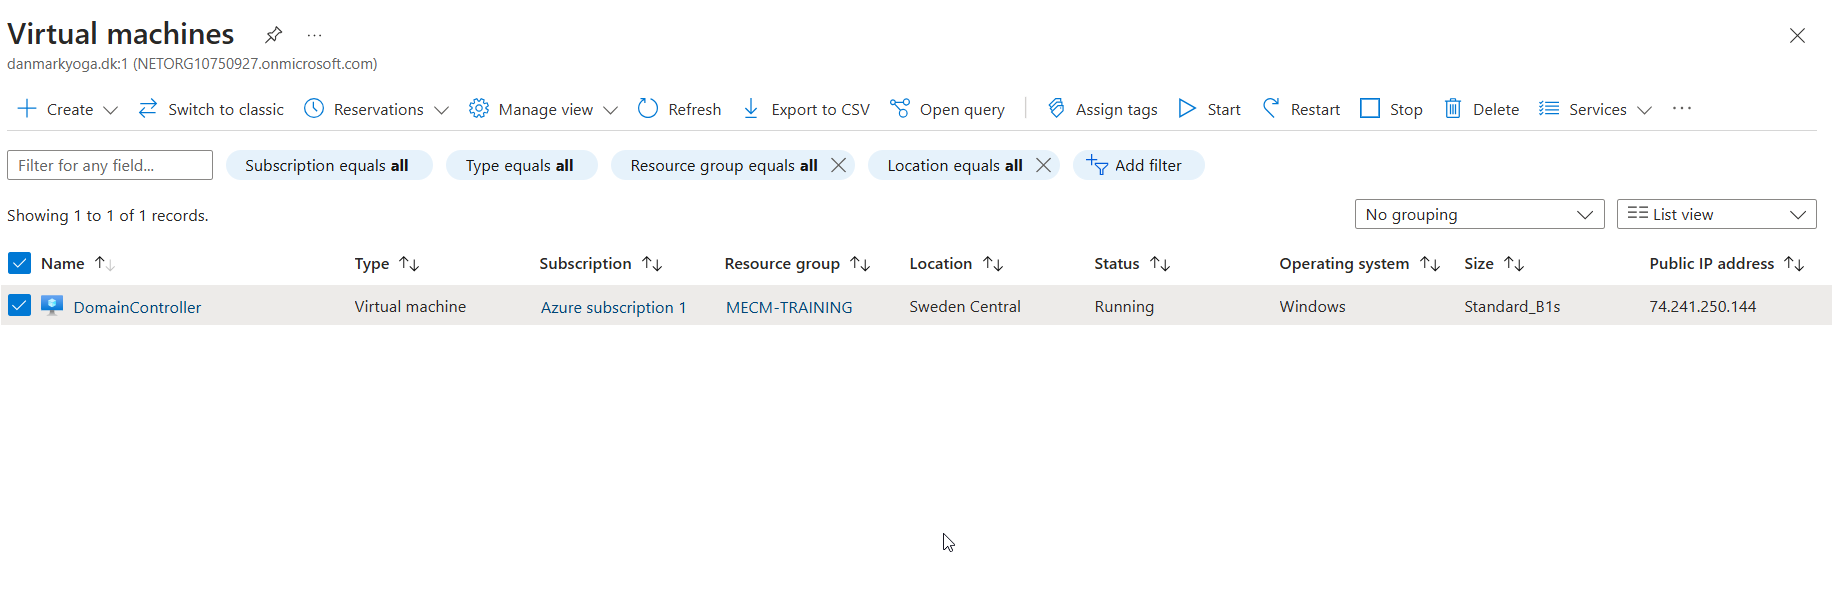Select all rows via header checkbox
The width and height of the screenshot is (1832, 595).
point(19,262)
